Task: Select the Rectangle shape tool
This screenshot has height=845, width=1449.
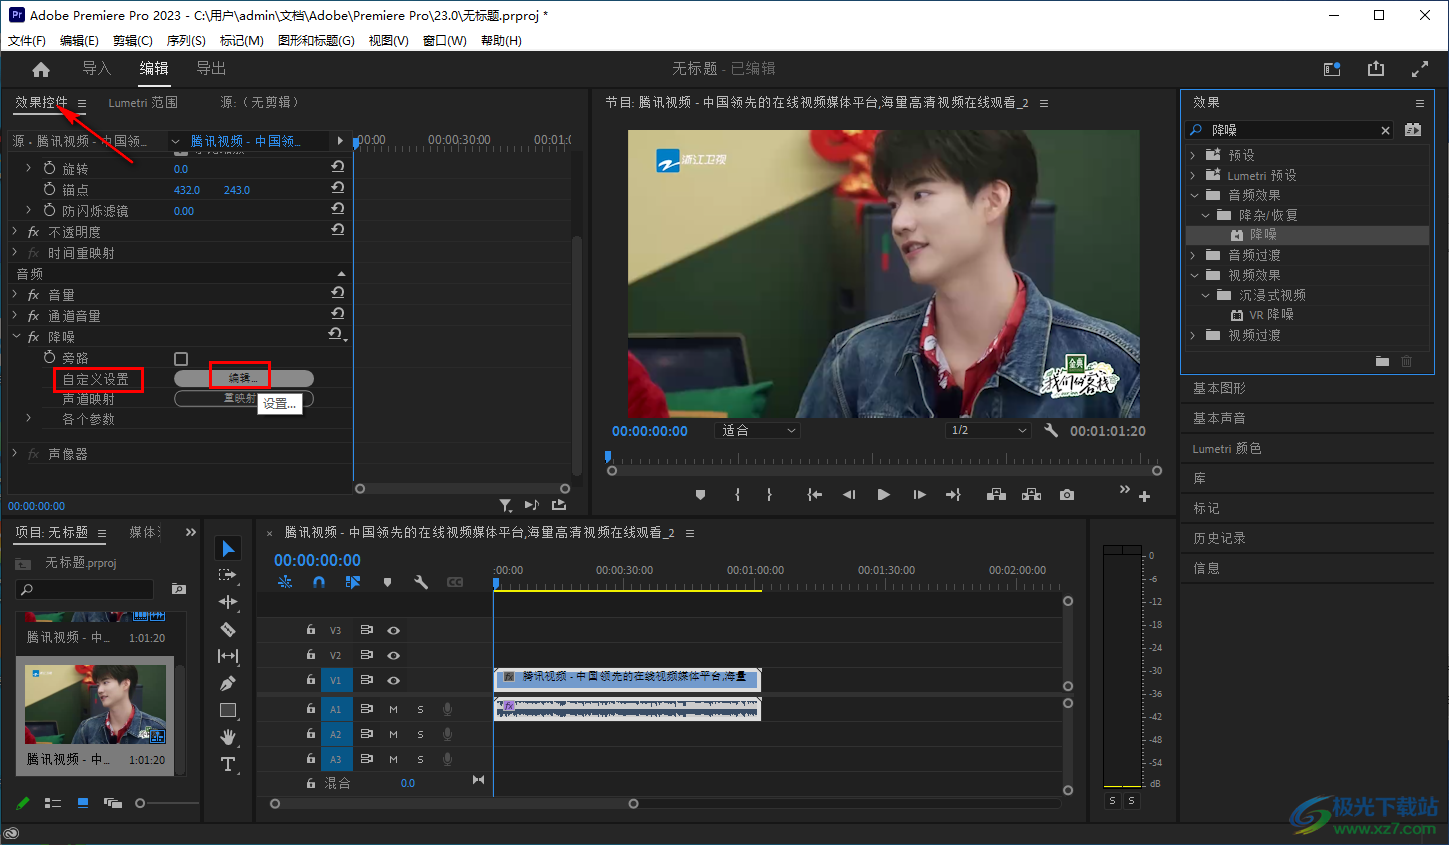Action: point(228,710)
